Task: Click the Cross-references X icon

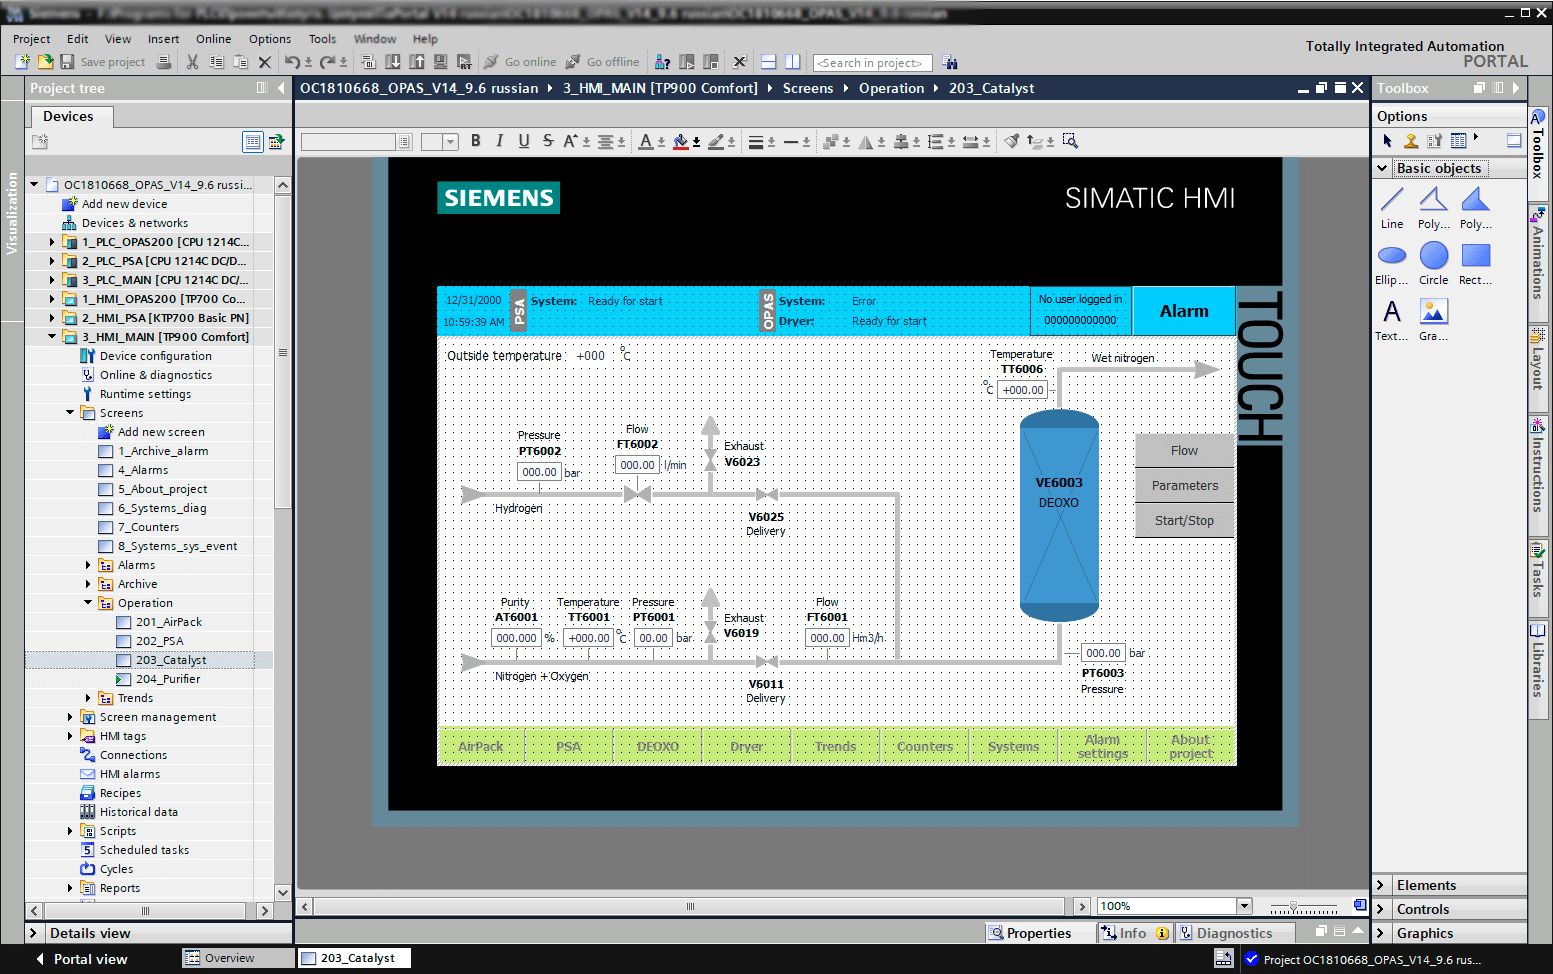Action: tap(739, 62)
